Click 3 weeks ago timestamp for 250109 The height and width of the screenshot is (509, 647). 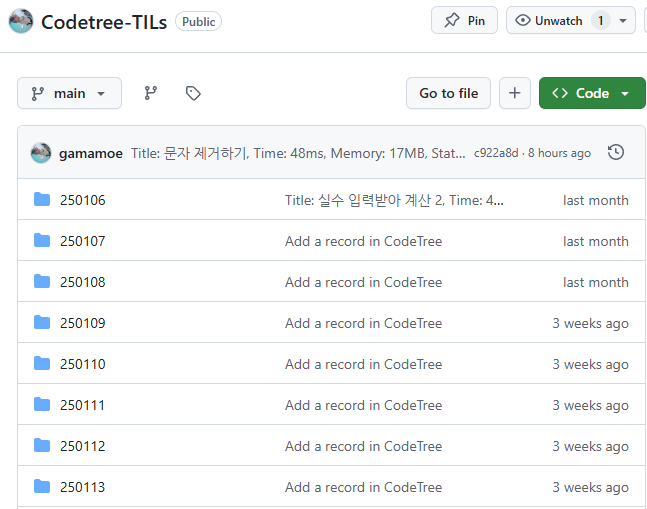pyautogui.click(x=590, y=323)
